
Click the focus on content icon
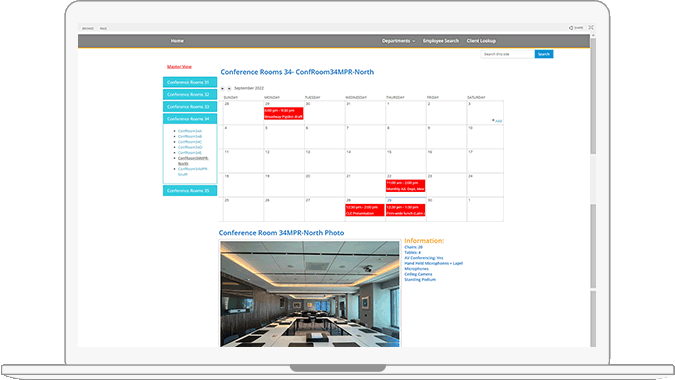click(x=591, y=28)
